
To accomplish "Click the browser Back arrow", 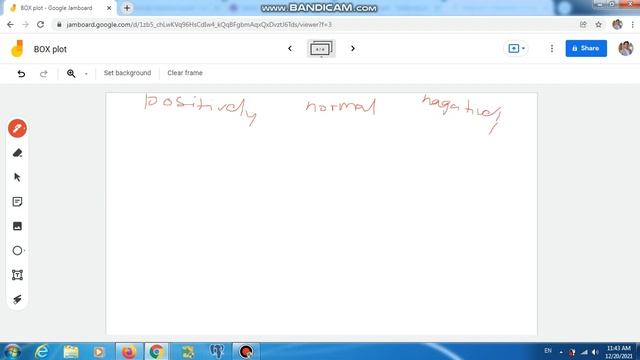I will coord(10,25).
